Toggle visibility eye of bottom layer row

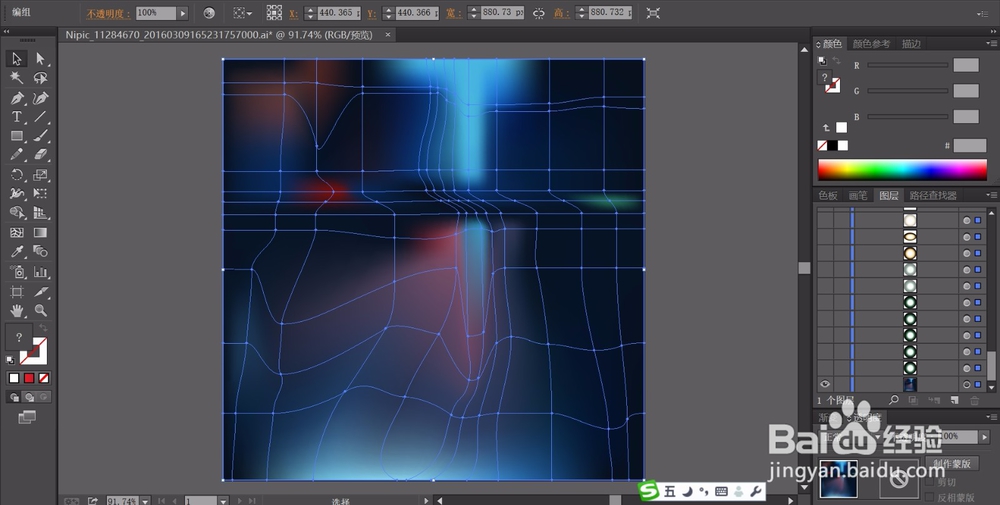(825, 384)
